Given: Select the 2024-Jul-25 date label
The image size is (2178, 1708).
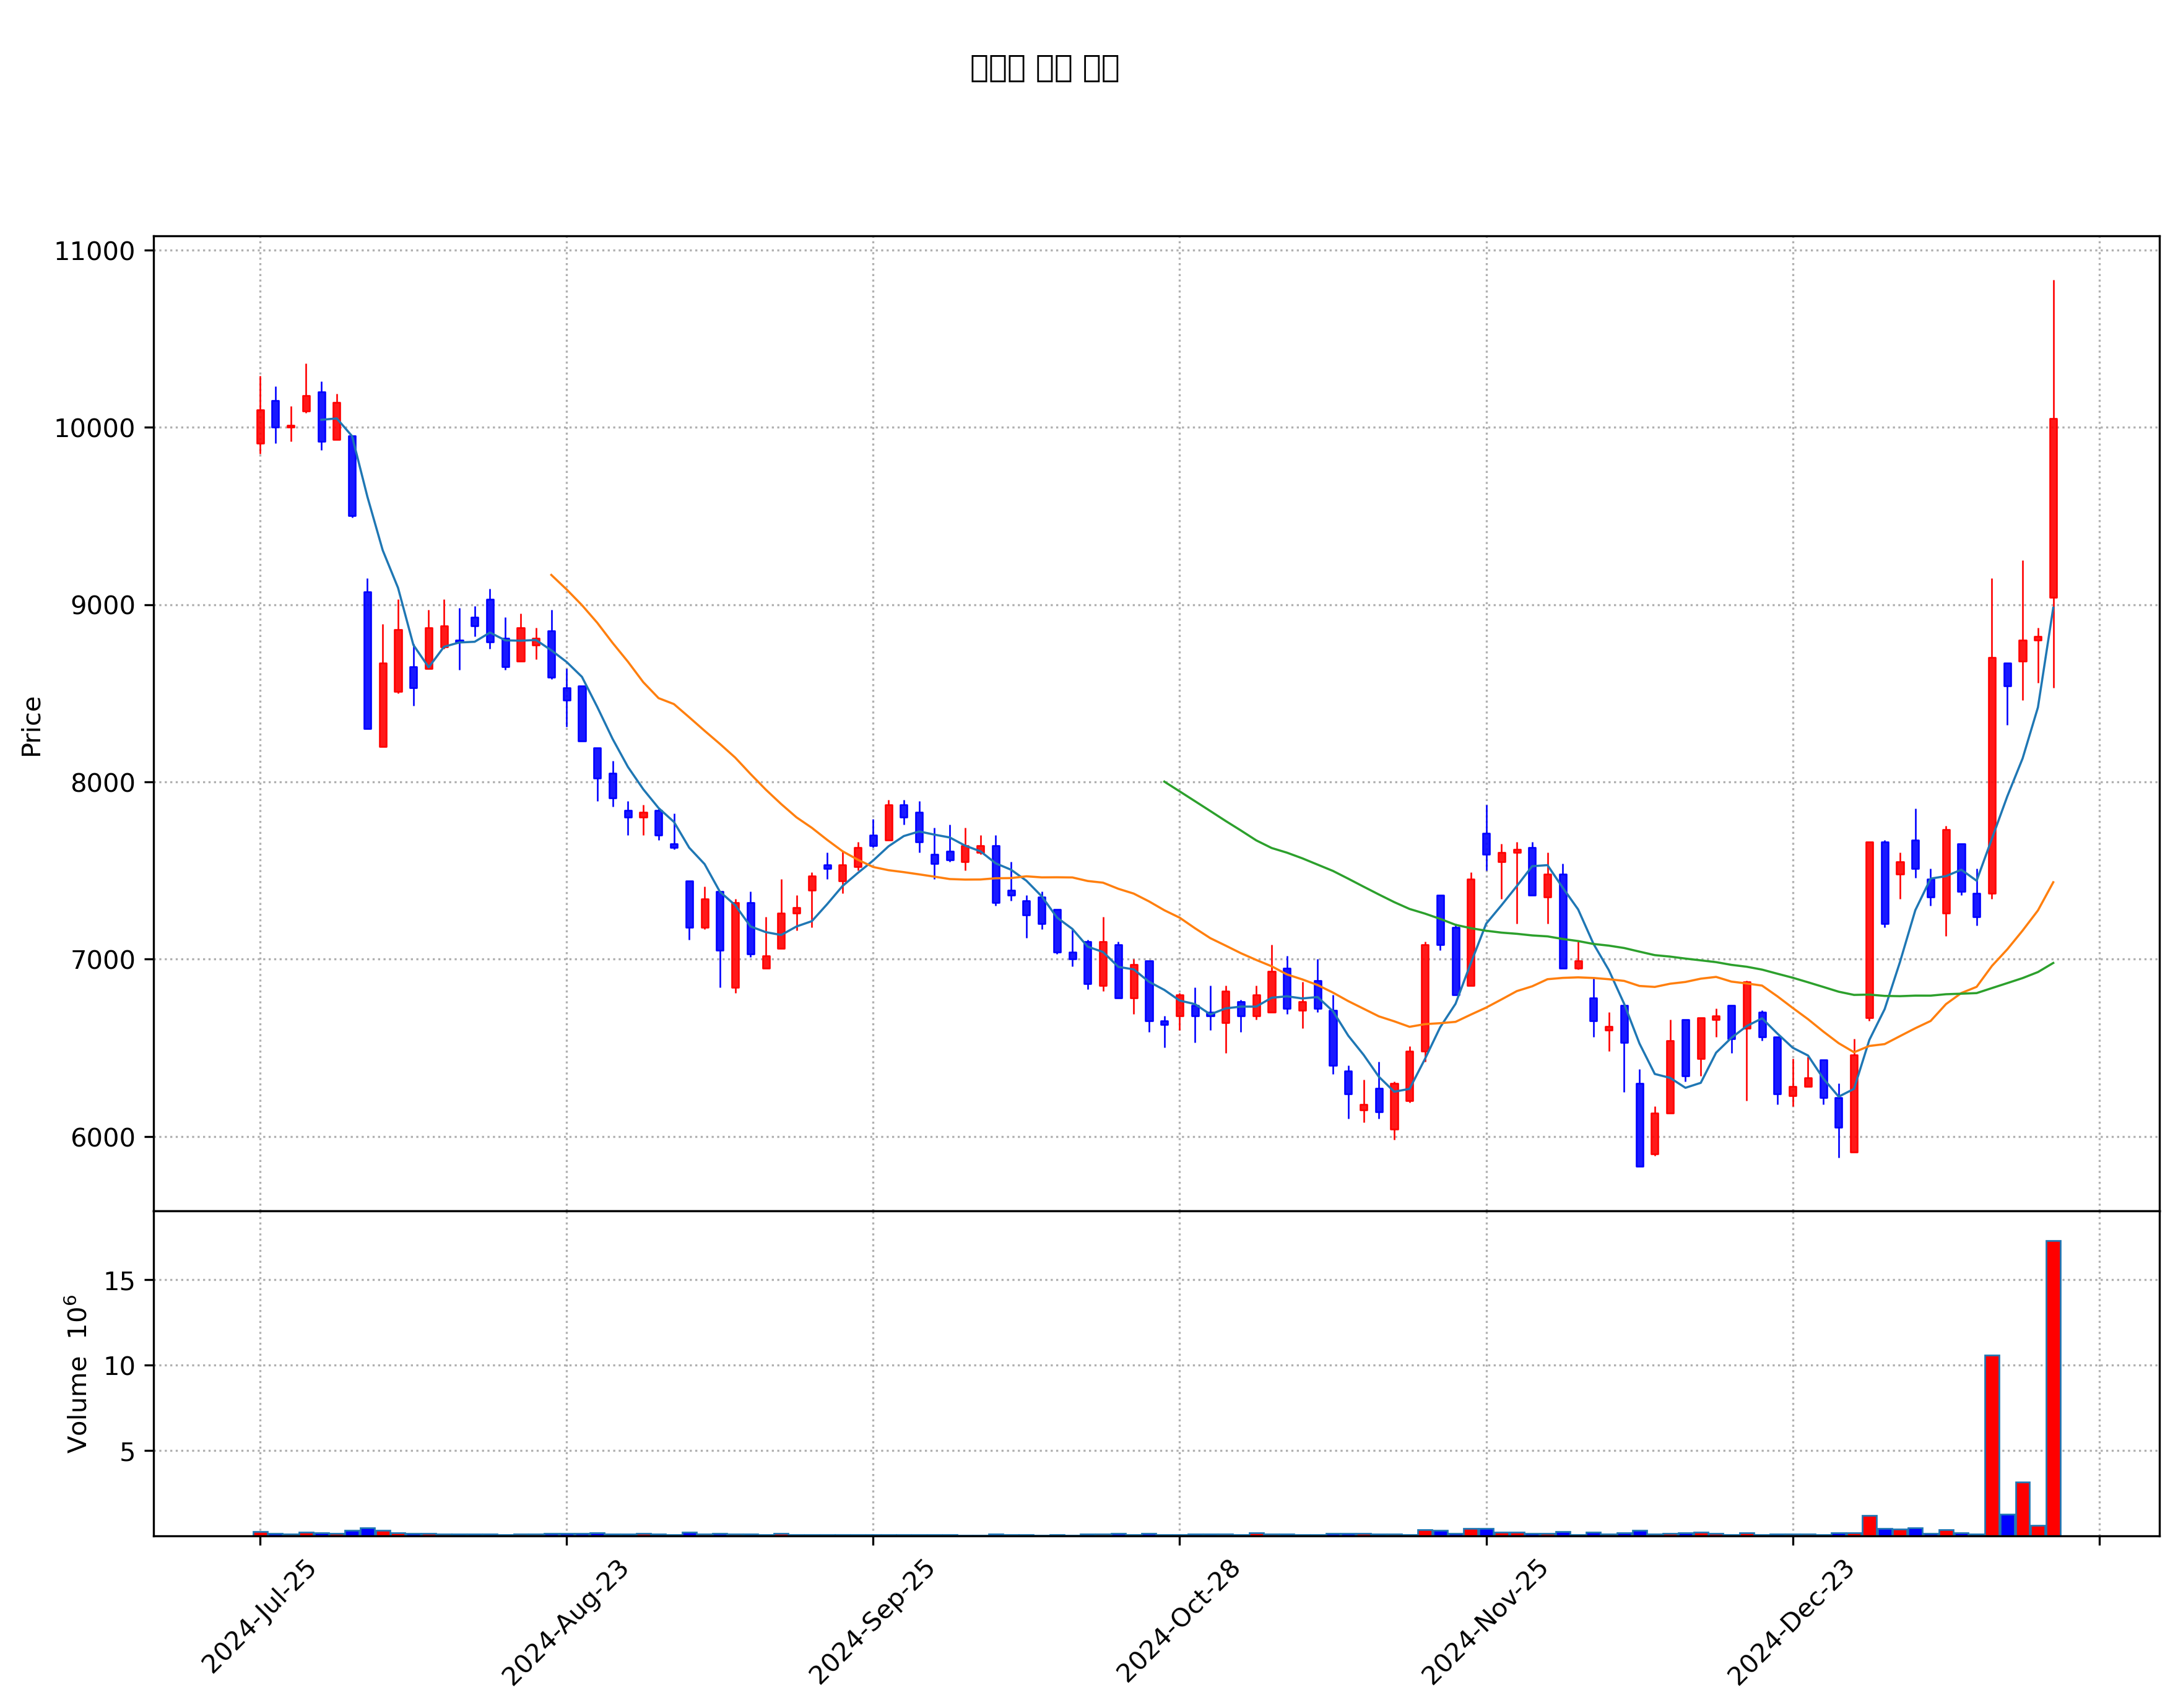Looking at the screenshot, I should pyautogui.click(x=259, y=1616).
